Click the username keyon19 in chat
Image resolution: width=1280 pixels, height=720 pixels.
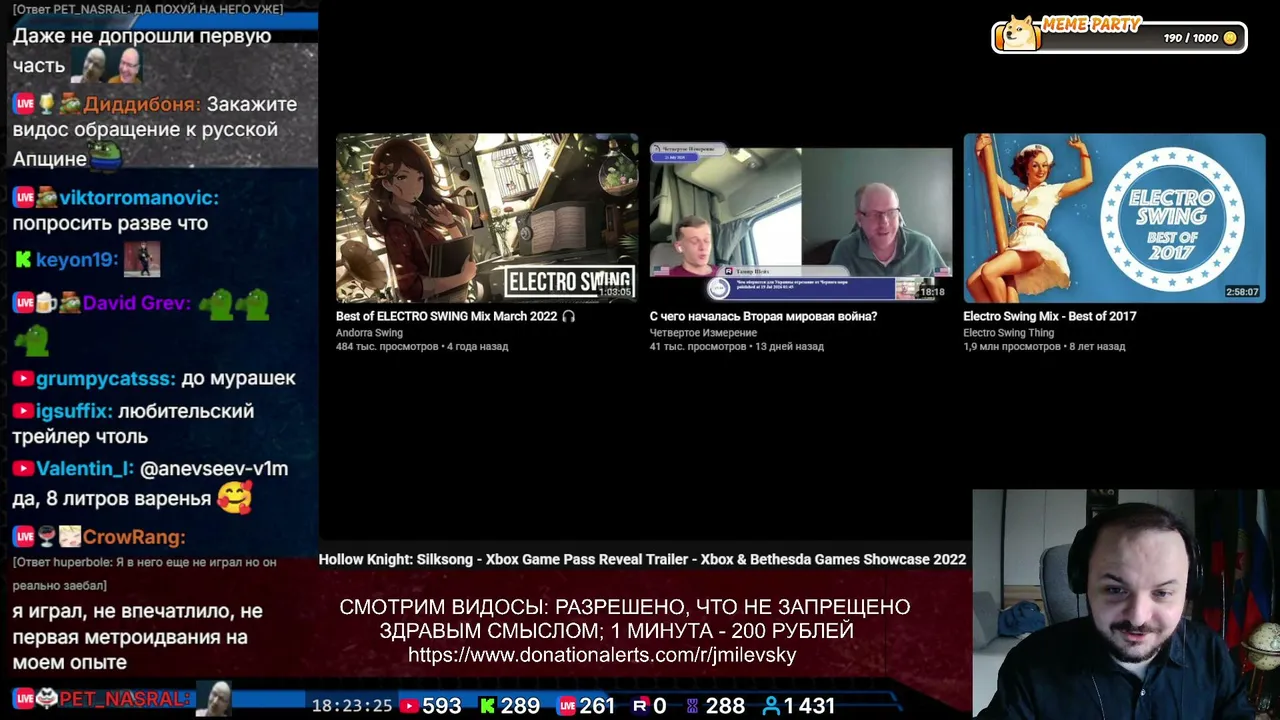click(x=77, y=260)
